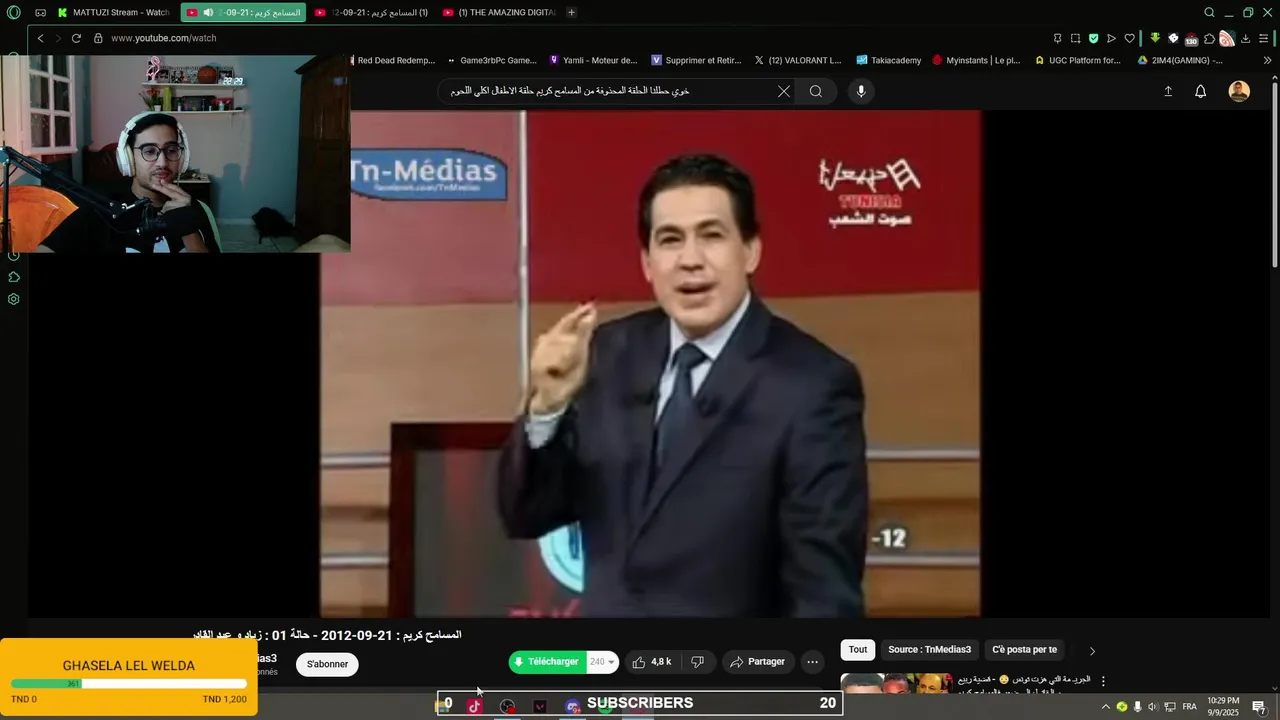This screenshot has width=1280, height=720.
Task: Open the Windows notification center
Action: tap(1259, 707)
